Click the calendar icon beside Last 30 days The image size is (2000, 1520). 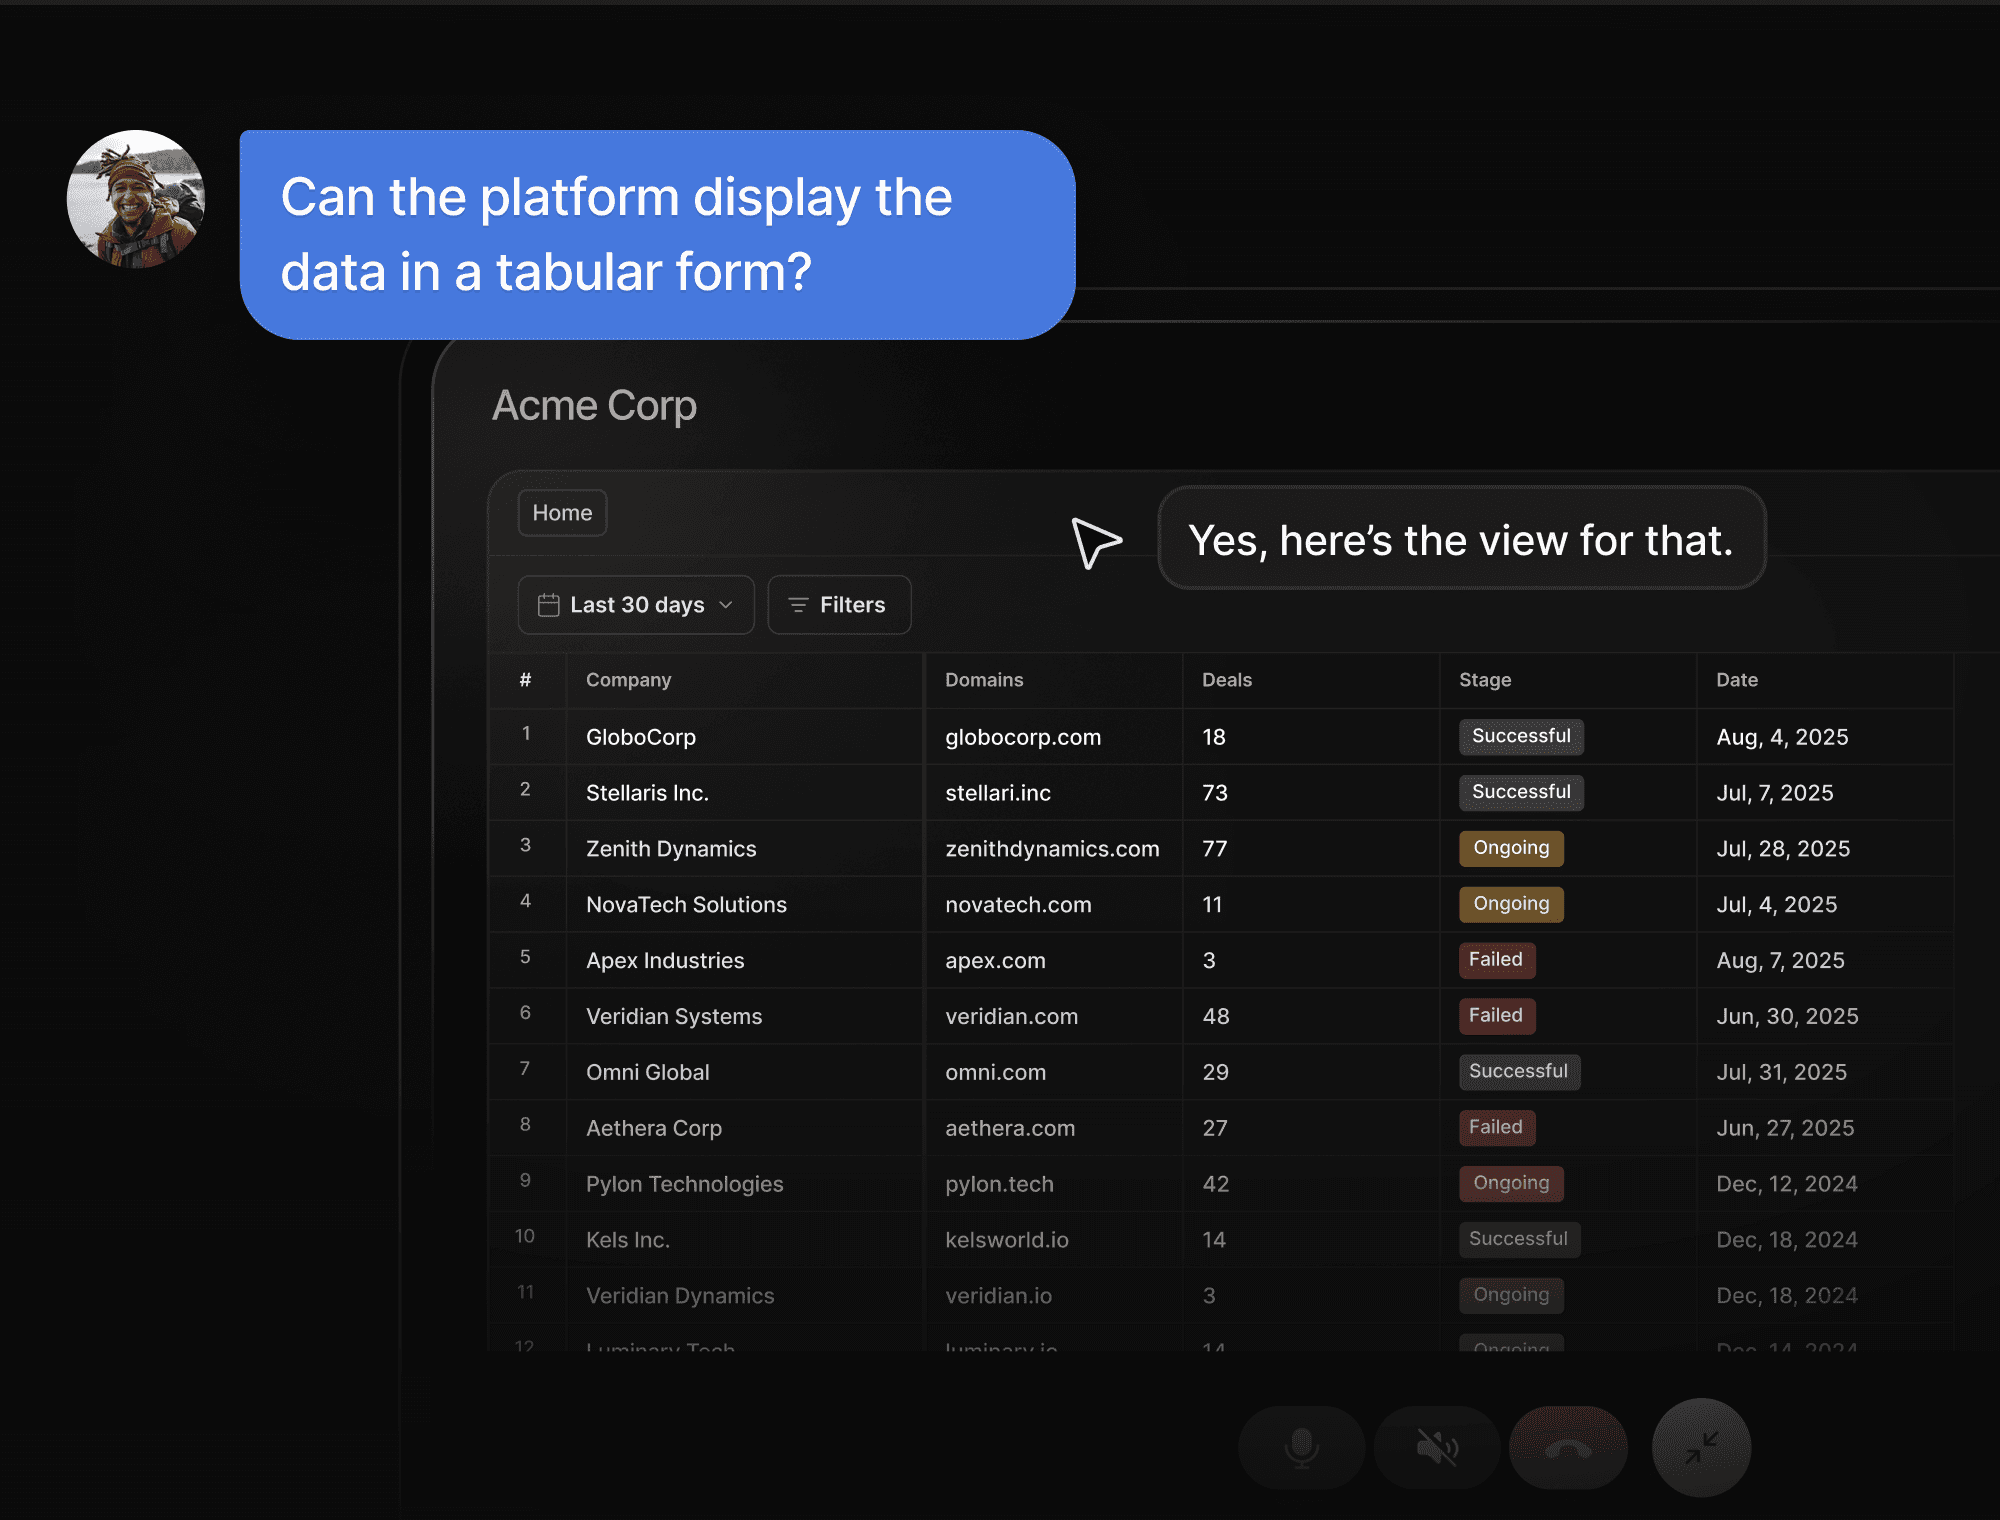tap(548, 605)
